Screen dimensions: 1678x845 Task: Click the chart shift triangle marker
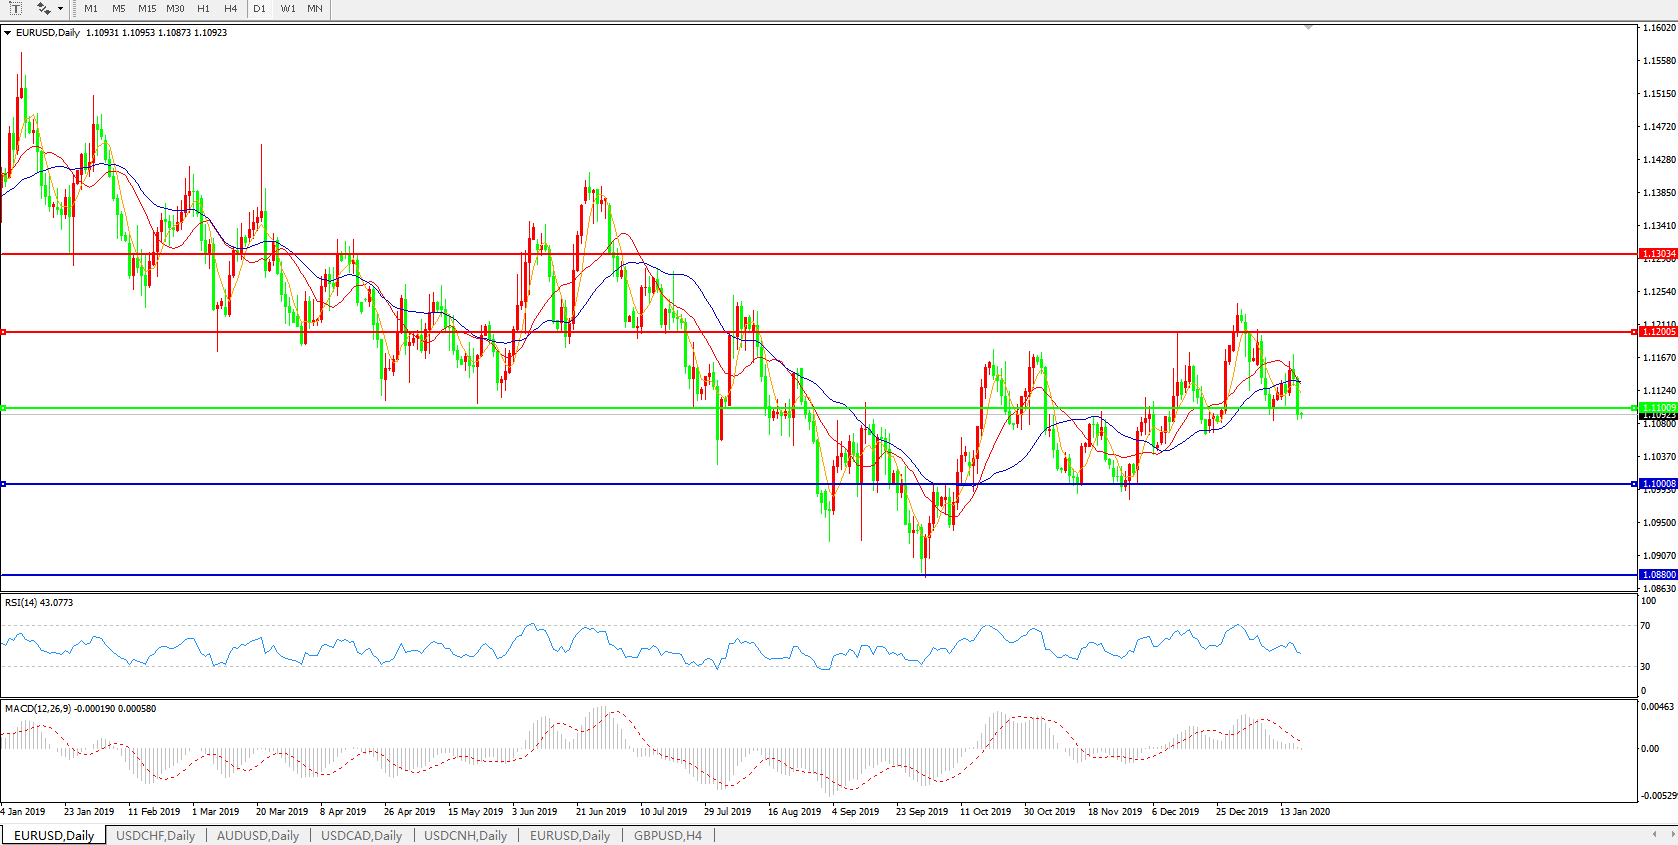pos(1308,28)
